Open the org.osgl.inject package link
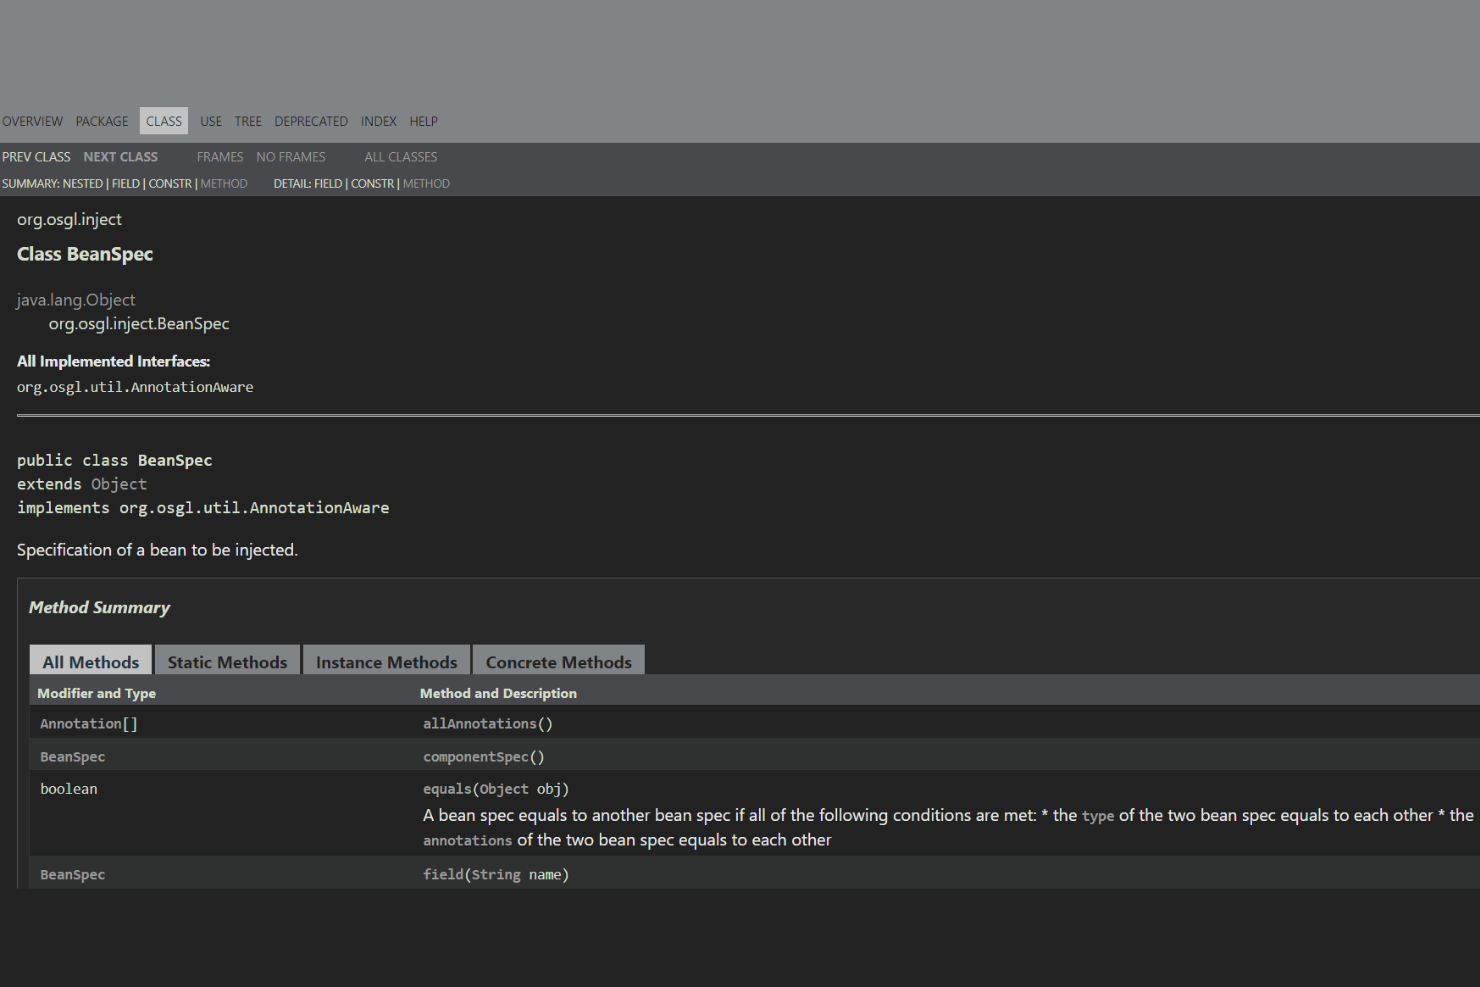 (69, 219)
